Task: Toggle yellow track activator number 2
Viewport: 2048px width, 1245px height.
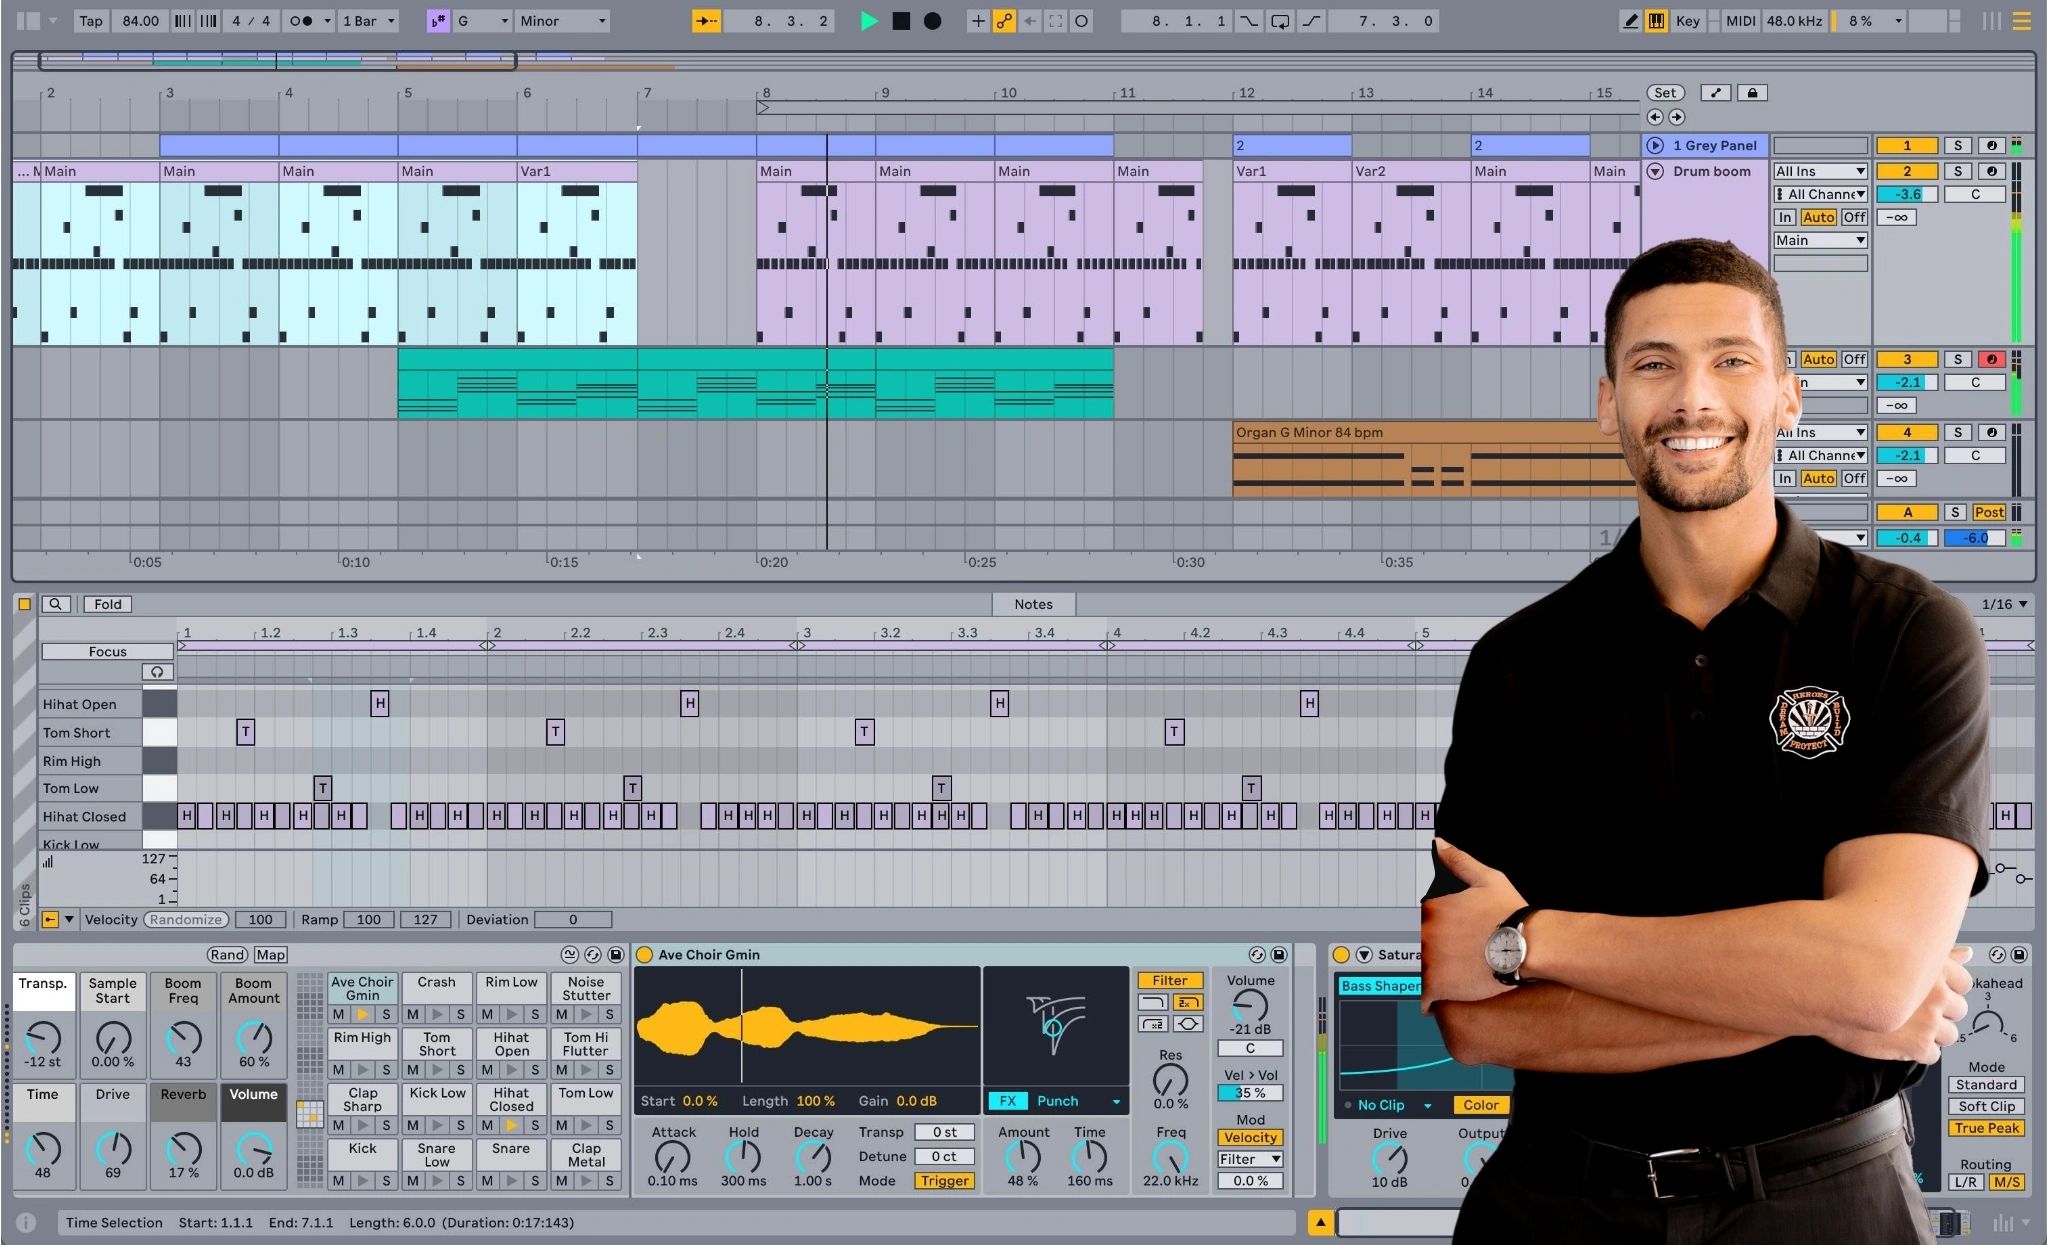Action: tap(1907, 171)
